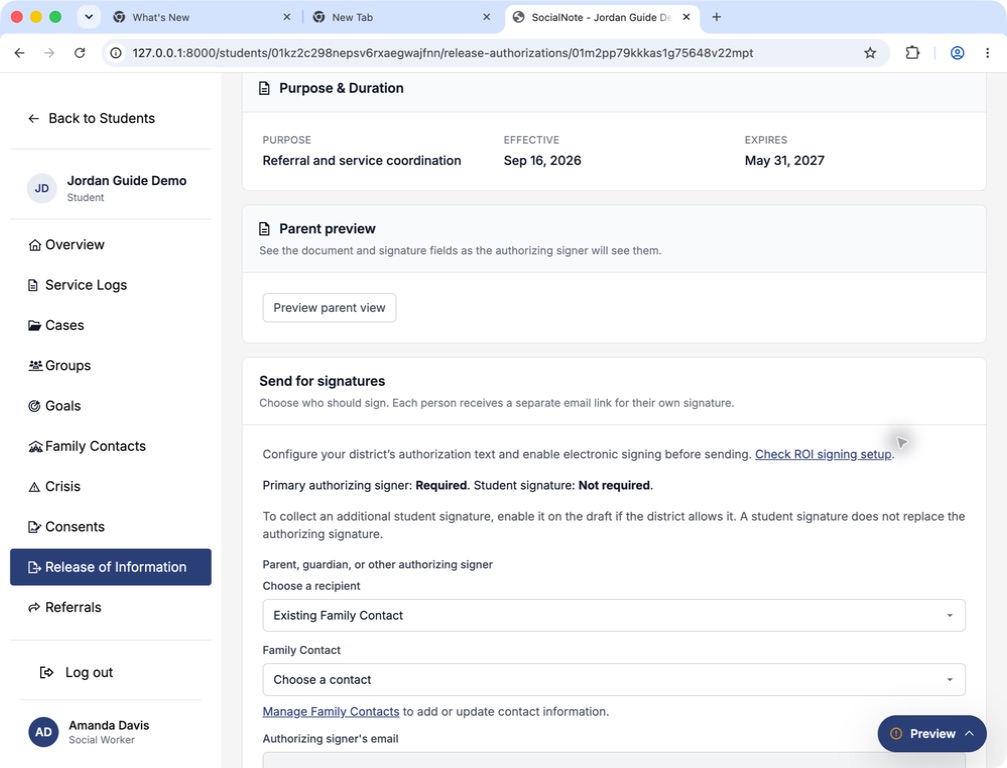The width and height of the screenshot is (1007, 768).
Task: Bookmark this page with the star icon
Action: point(870,53)
